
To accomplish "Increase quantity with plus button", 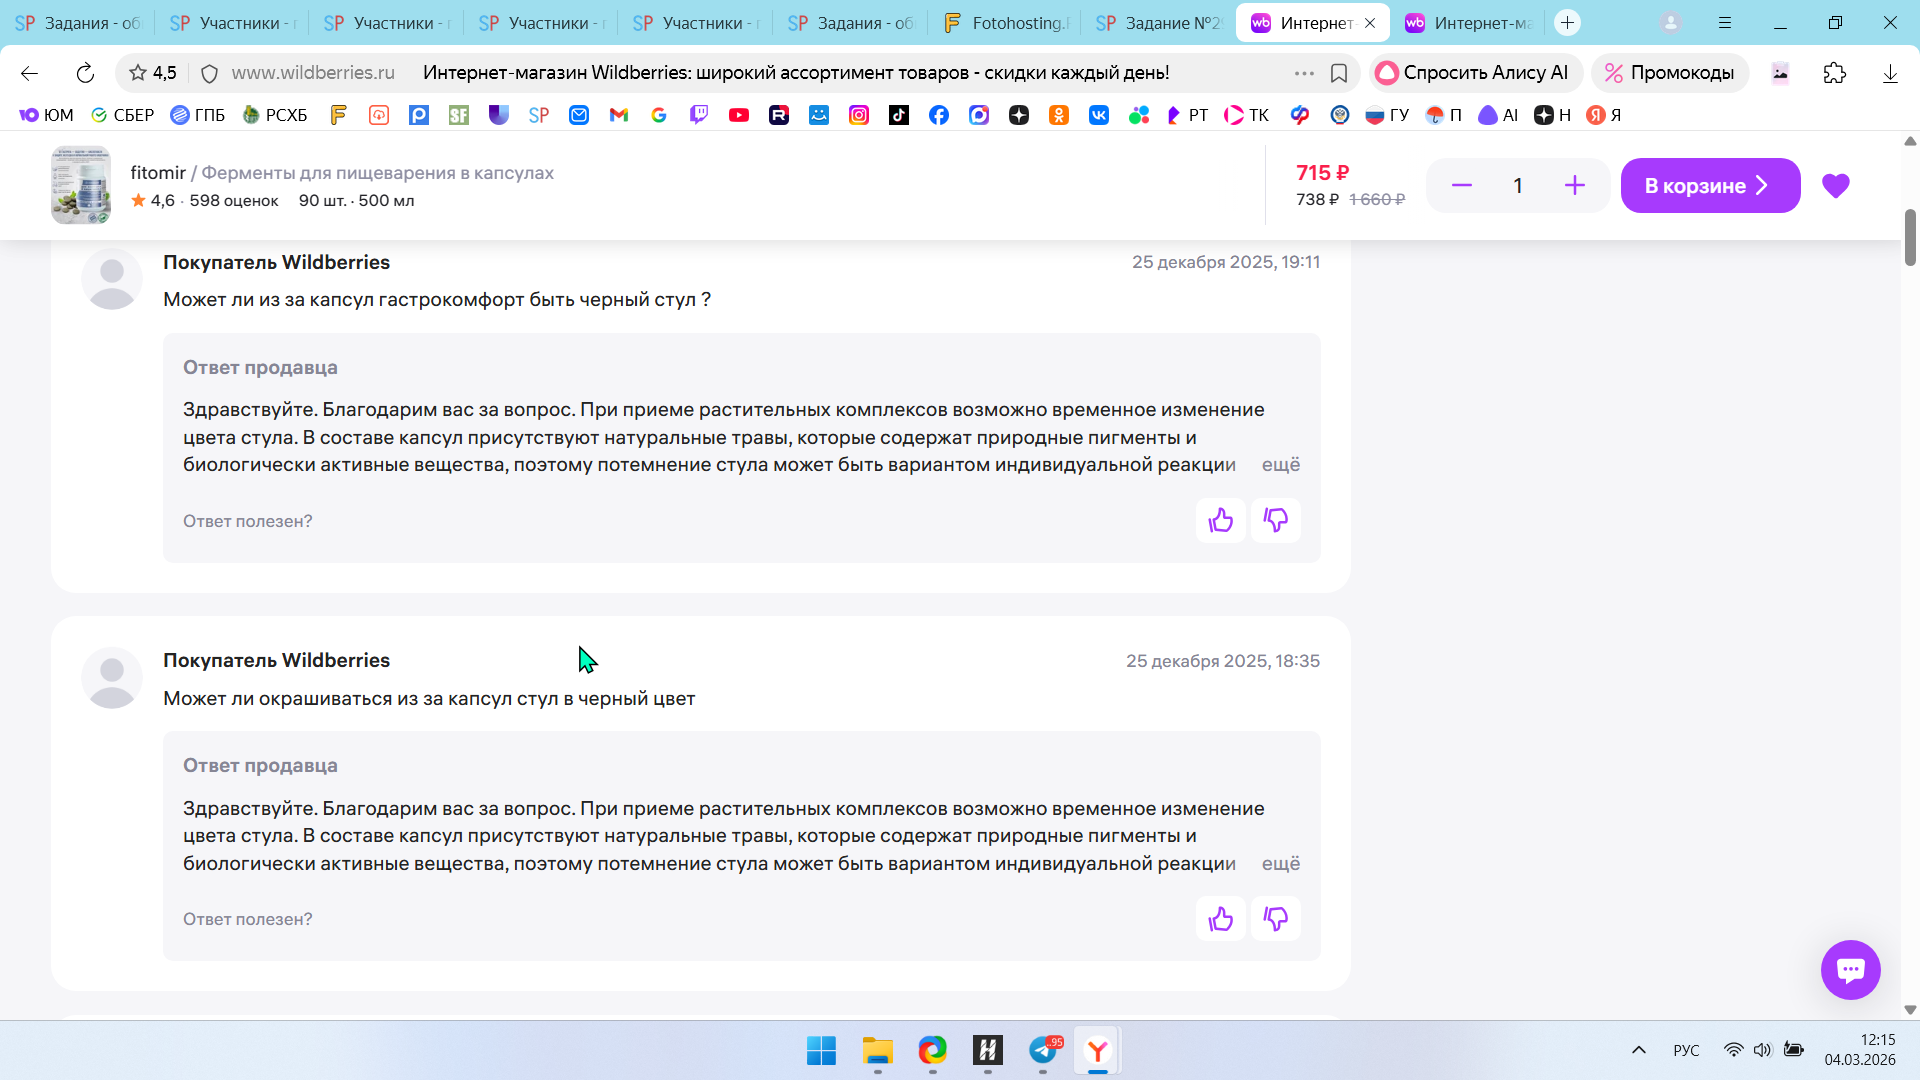I will (x=1574, y=186).
